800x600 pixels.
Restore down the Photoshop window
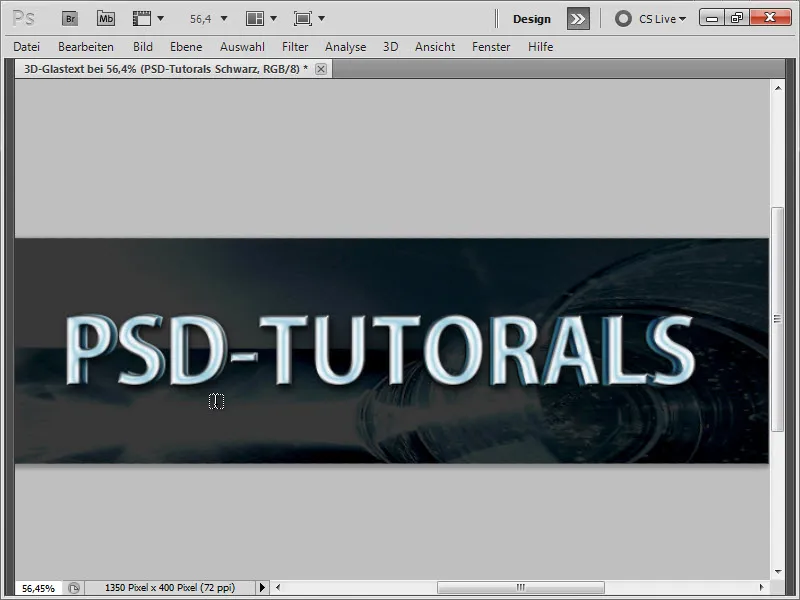click(737, 18)
